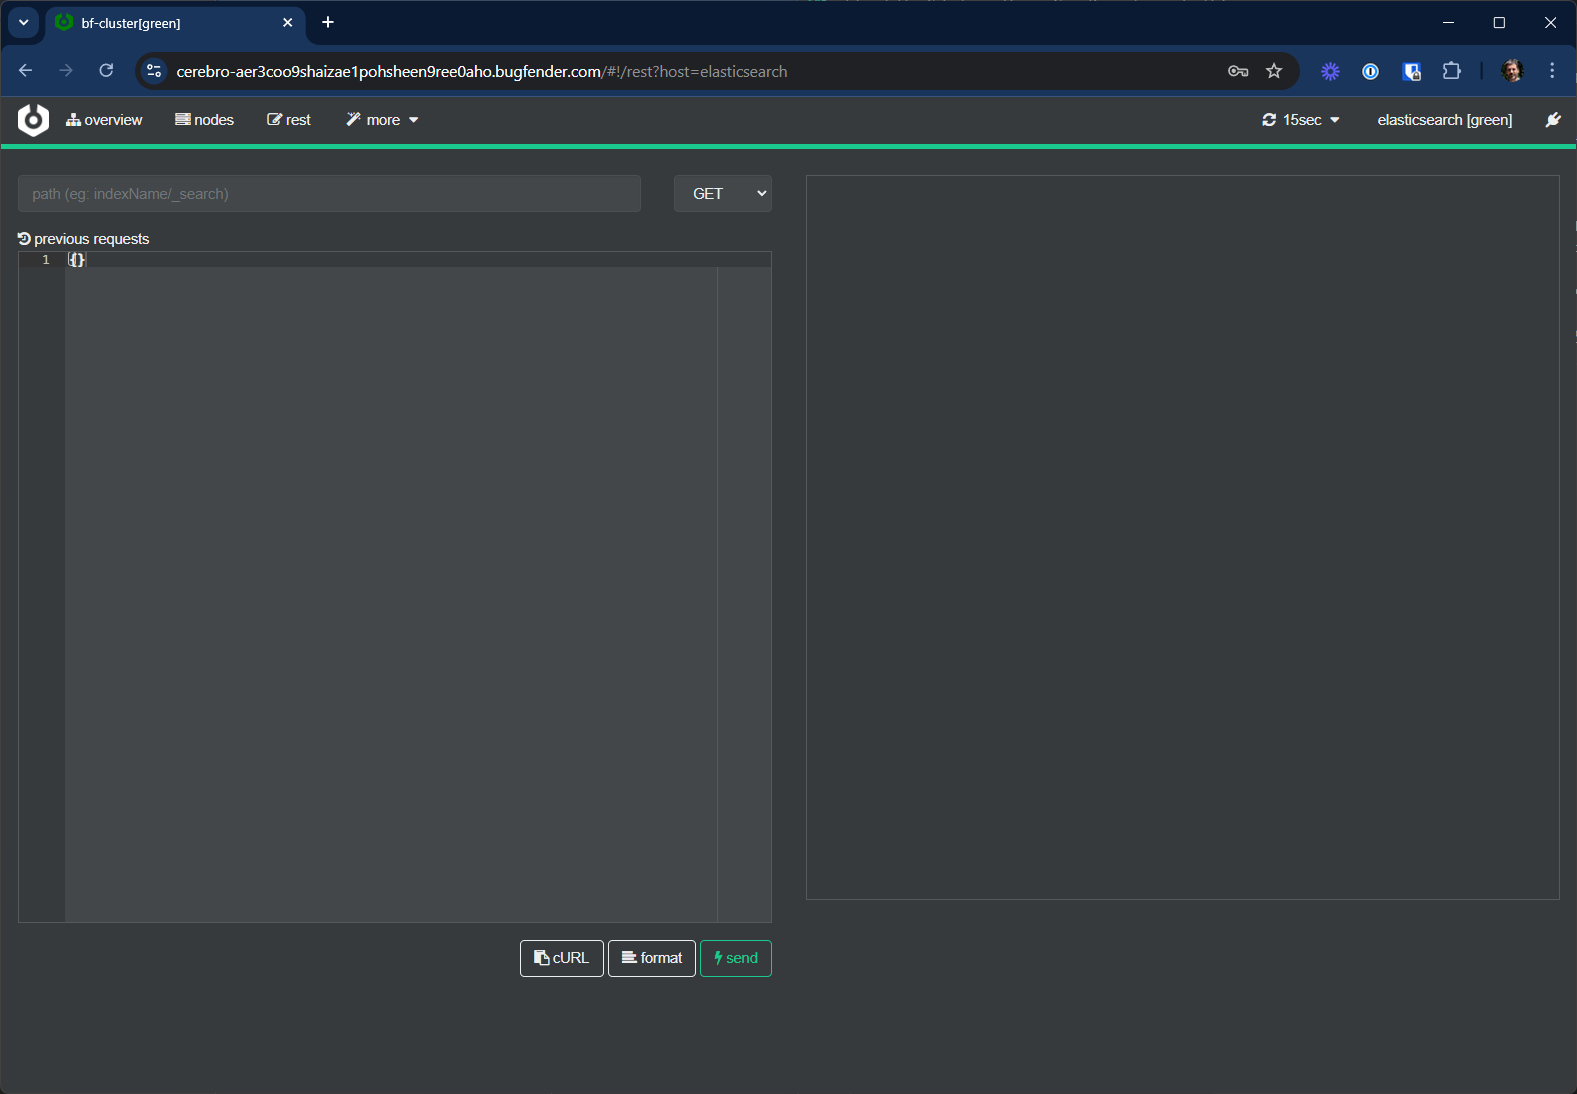Open the 1Password extension icon
This screenshot has width=1577, height=1094.
[x=1371, y=71]
